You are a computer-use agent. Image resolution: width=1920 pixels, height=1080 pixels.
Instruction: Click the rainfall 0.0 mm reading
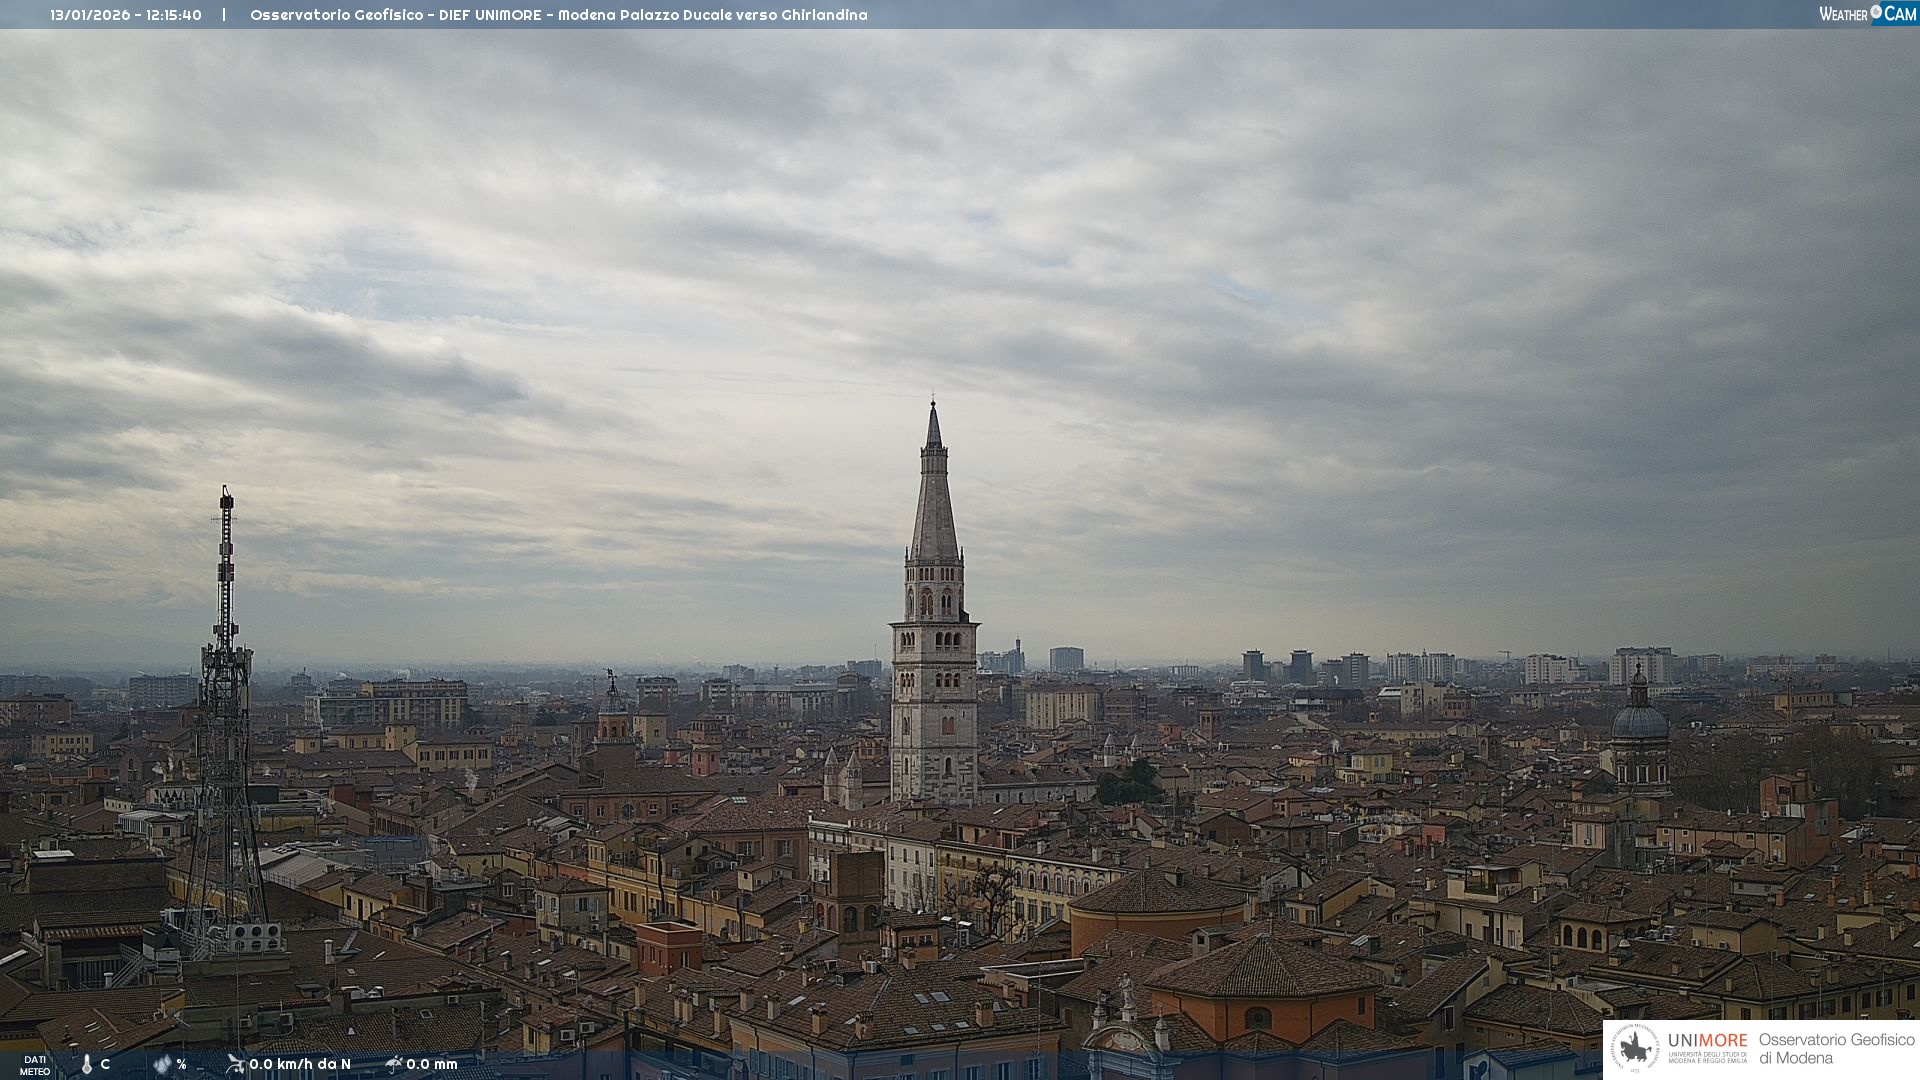(x=432, y=1064)
